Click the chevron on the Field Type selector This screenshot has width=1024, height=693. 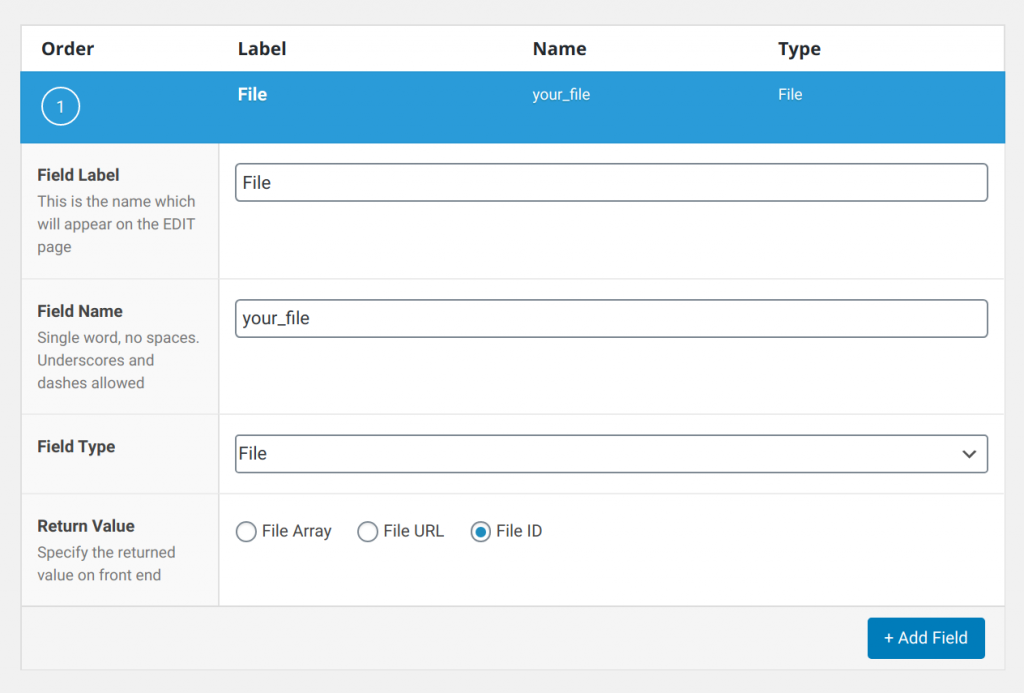(x=969, y=454)
